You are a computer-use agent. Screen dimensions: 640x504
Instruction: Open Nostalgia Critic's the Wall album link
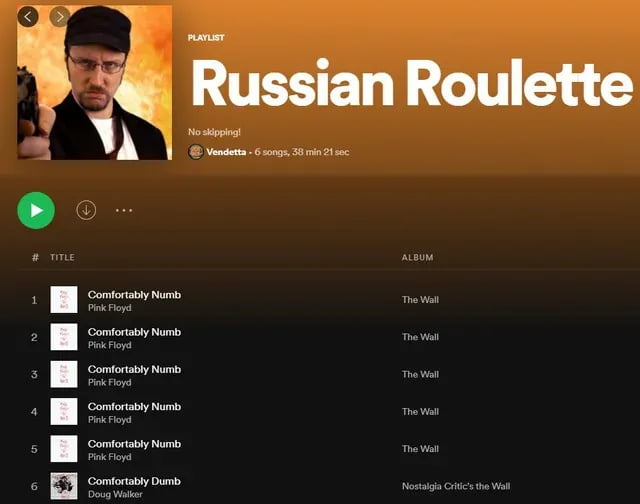tap(456, 486)
